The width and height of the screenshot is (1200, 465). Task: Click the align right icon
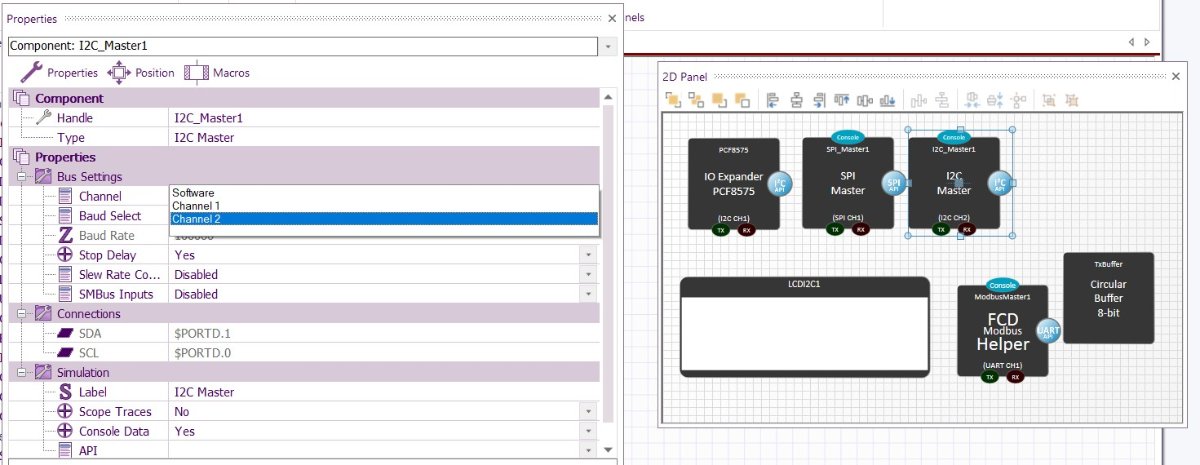(819, 100)
